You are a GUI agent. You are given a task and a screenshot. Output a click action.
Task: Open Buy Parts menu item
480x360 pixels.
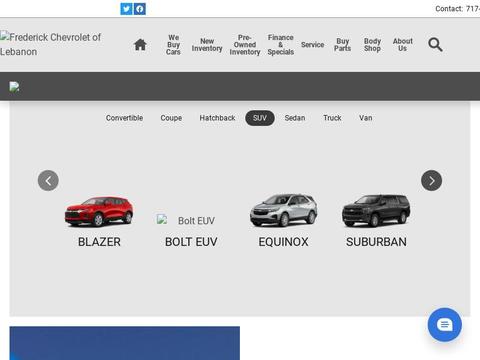click(x=343, y=45)
